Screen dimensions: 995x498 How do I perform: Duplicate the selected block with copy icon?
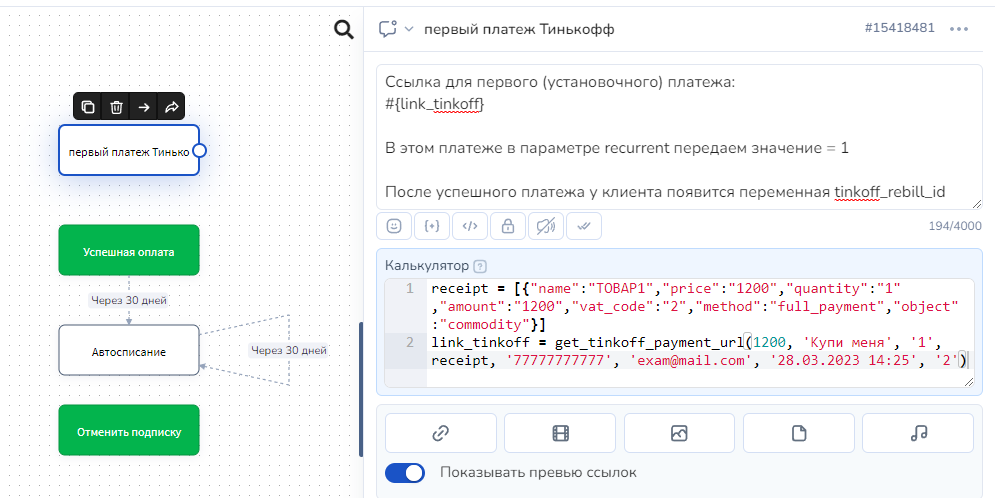pos(88,107)
